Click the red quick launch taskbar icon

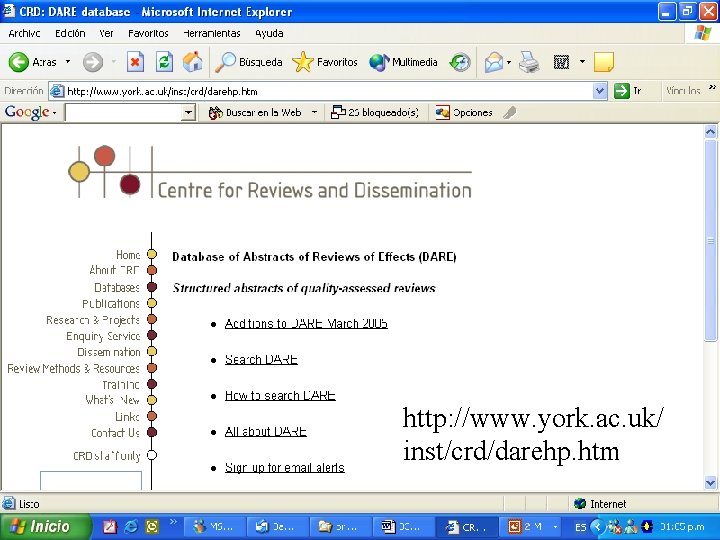(x=110, y=526)
